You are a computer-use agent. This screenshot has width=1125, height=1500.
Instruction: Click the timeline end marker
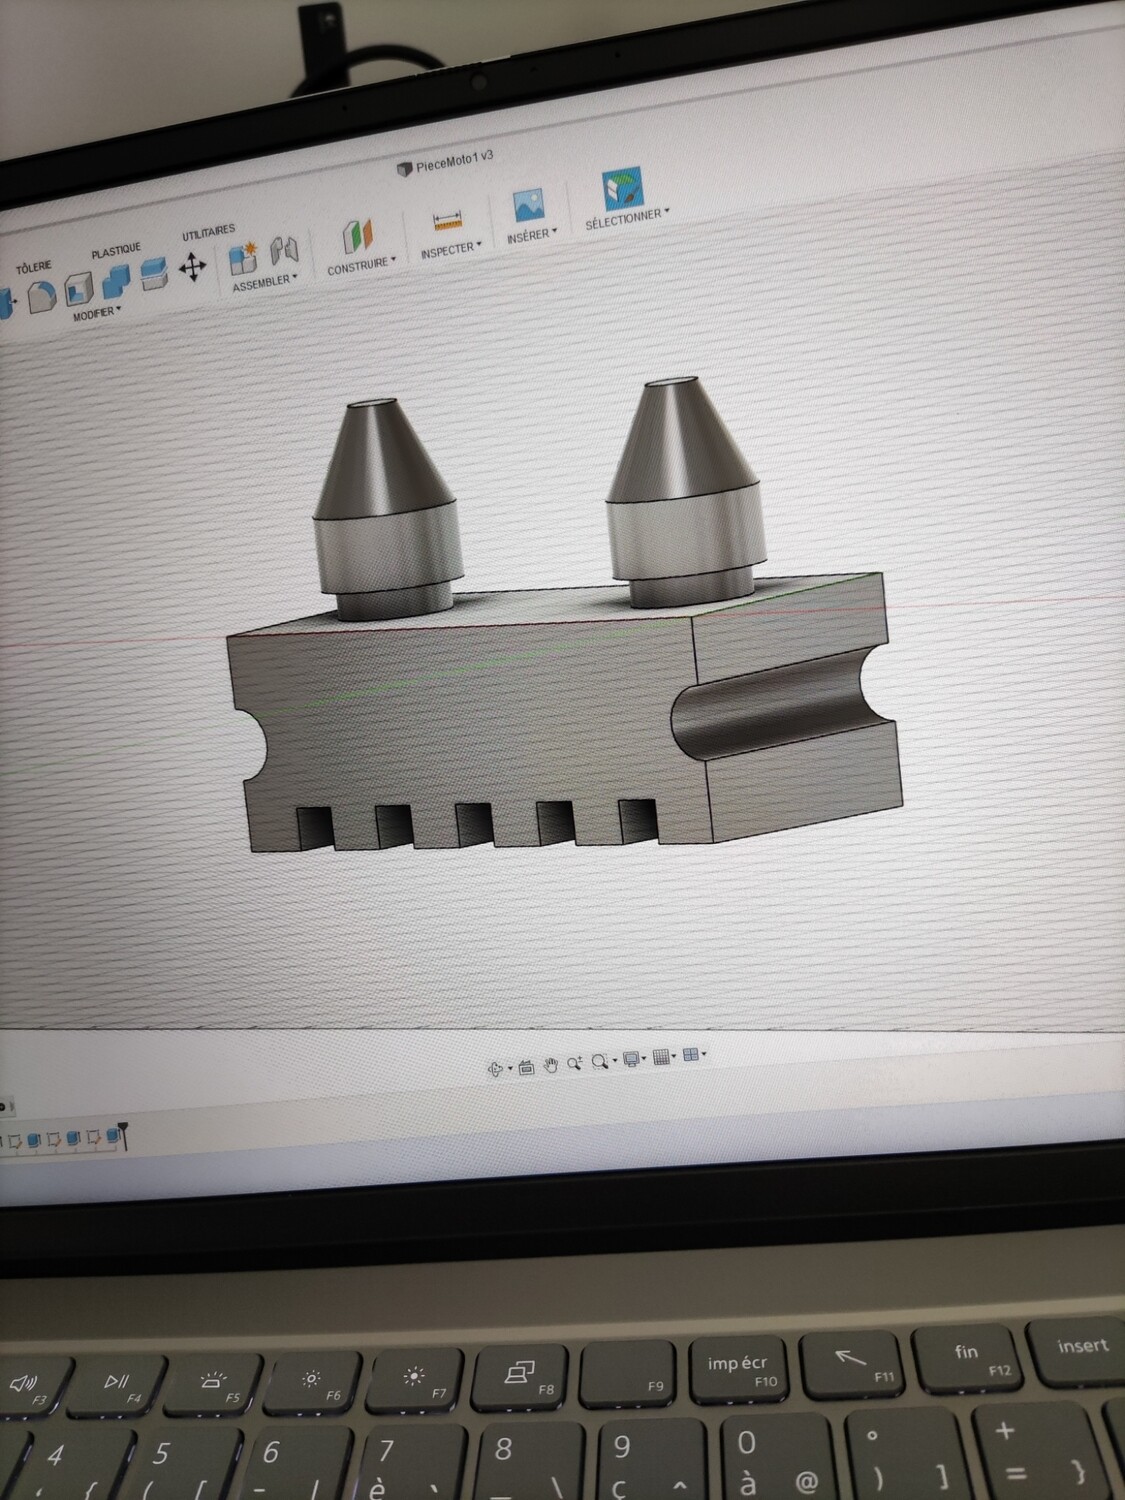tap(121, 1135)
